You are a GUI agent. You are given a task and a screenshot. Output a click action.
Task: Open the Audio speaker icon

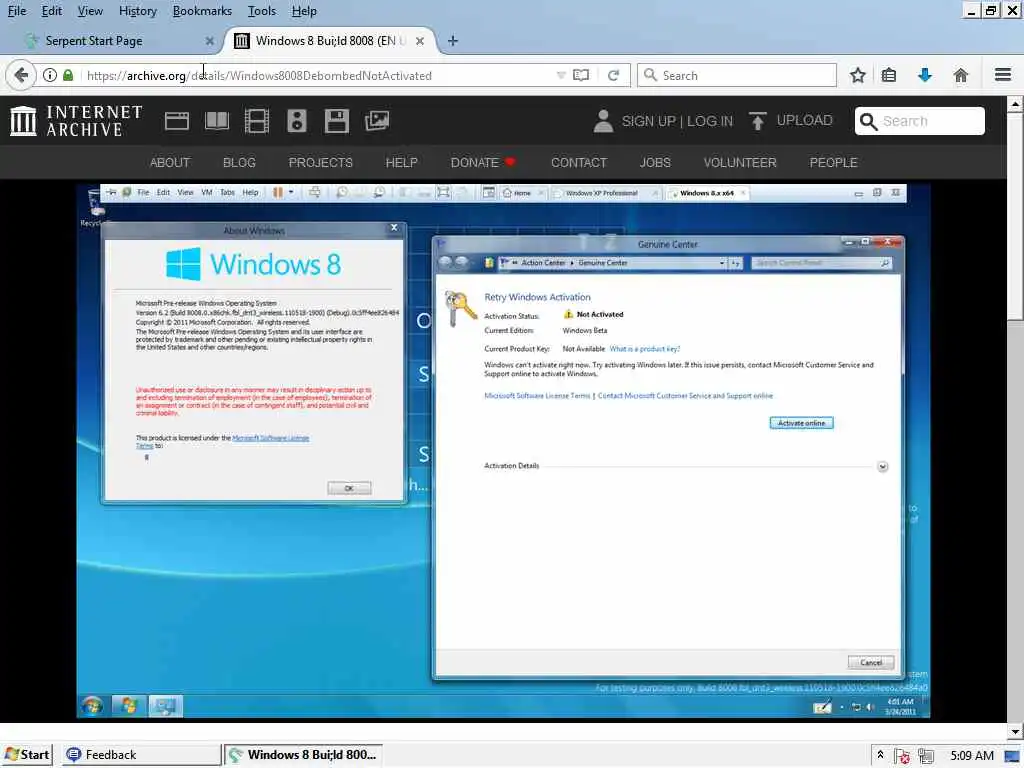pos(296,121)
